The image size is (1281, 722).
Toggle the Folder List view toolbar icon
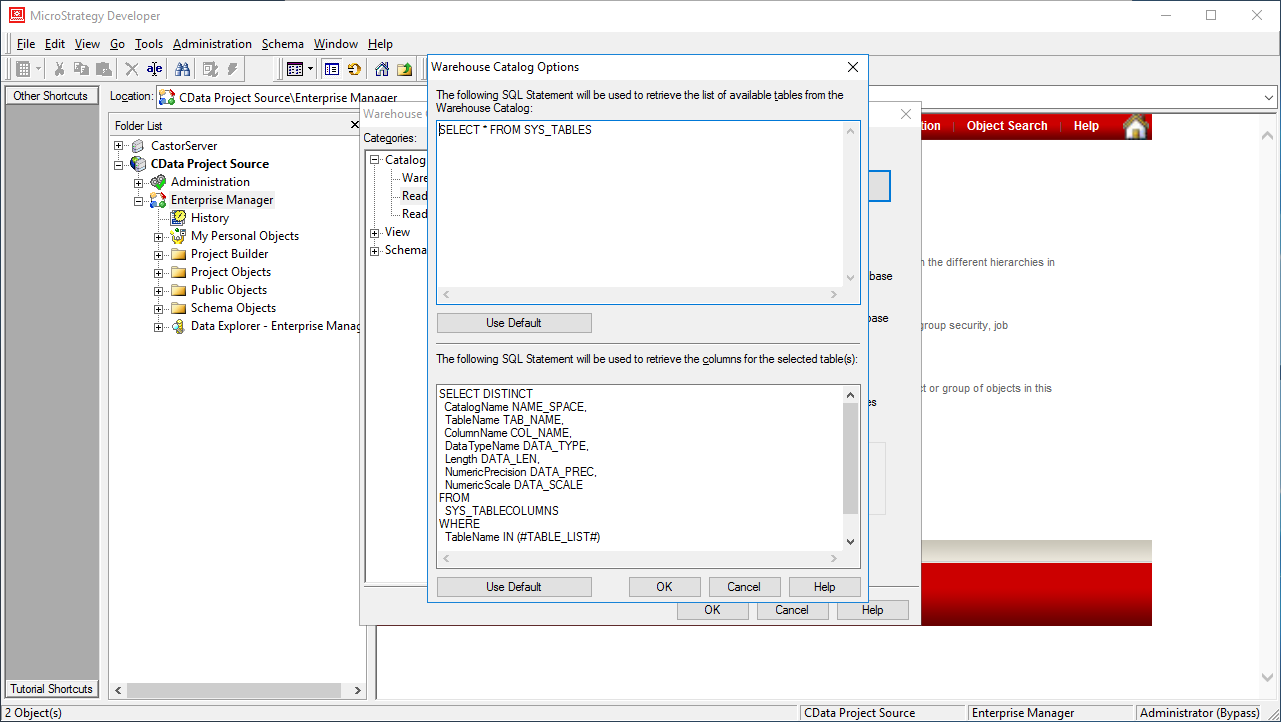(331, 69)
